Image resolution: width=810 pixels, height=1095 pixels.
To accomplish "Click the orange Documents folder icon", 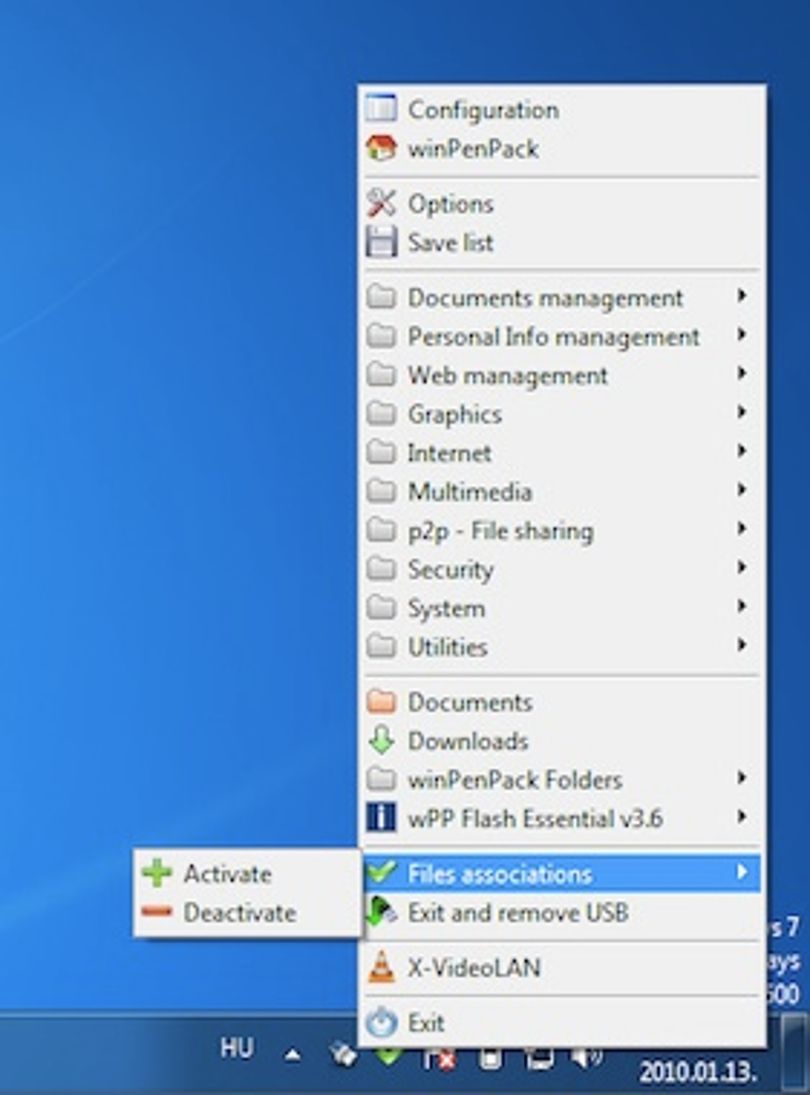I will click(x=381, y=702).
